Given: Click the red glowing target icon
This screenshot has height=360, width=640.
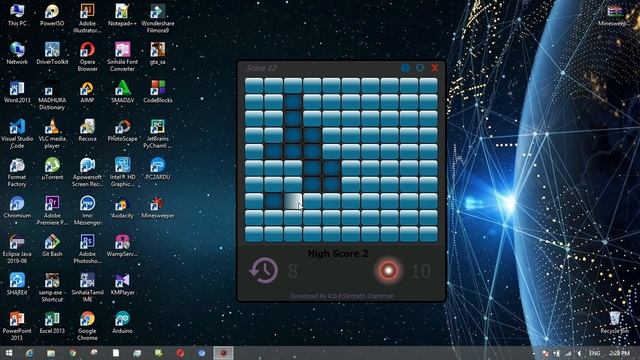Looking at the screenshot, I should 388,270.
